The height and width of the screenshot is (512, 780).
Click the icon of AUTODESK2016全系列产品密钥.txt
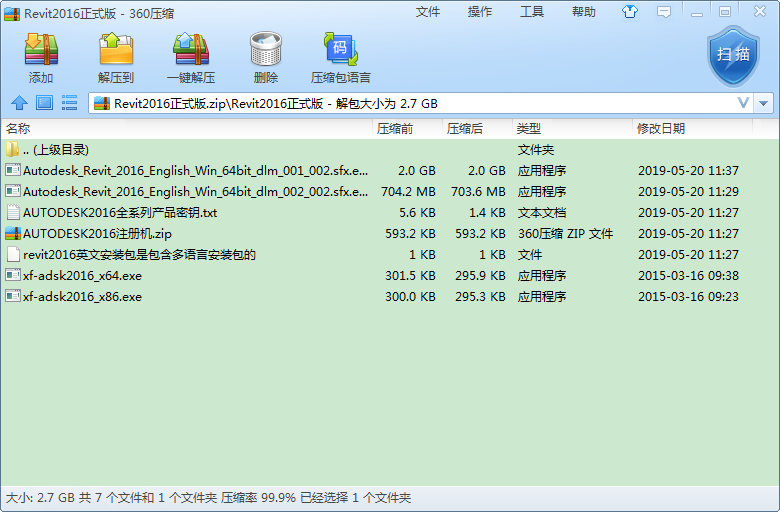pyautogui.click(x=13, y=212)
